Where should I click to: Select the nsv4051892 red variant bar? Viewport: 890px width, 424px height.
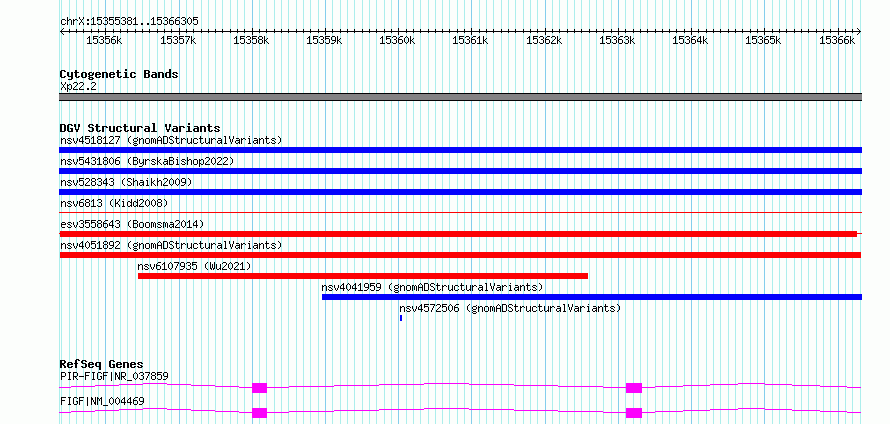click(x=460, y=255)
